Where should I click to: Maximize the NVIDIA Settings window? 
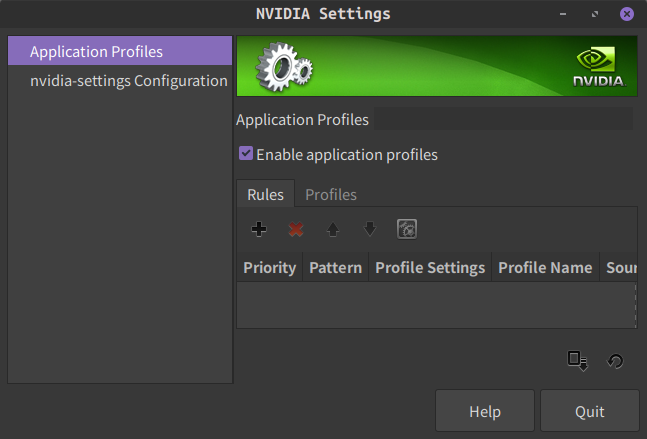click(x=595, y=14)
